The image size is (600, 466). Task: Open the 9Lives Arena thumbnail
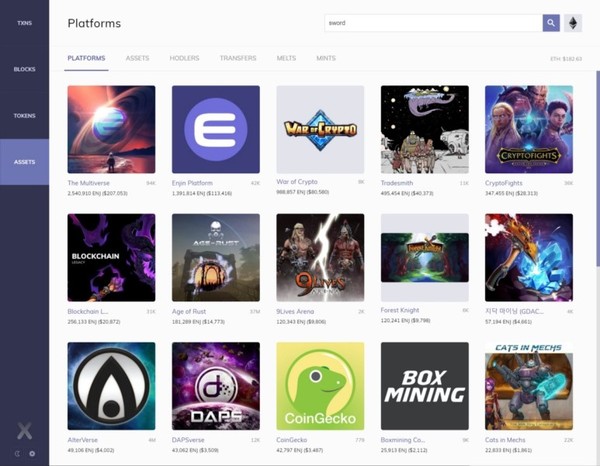pyautogui.click(x=320, y=257)
